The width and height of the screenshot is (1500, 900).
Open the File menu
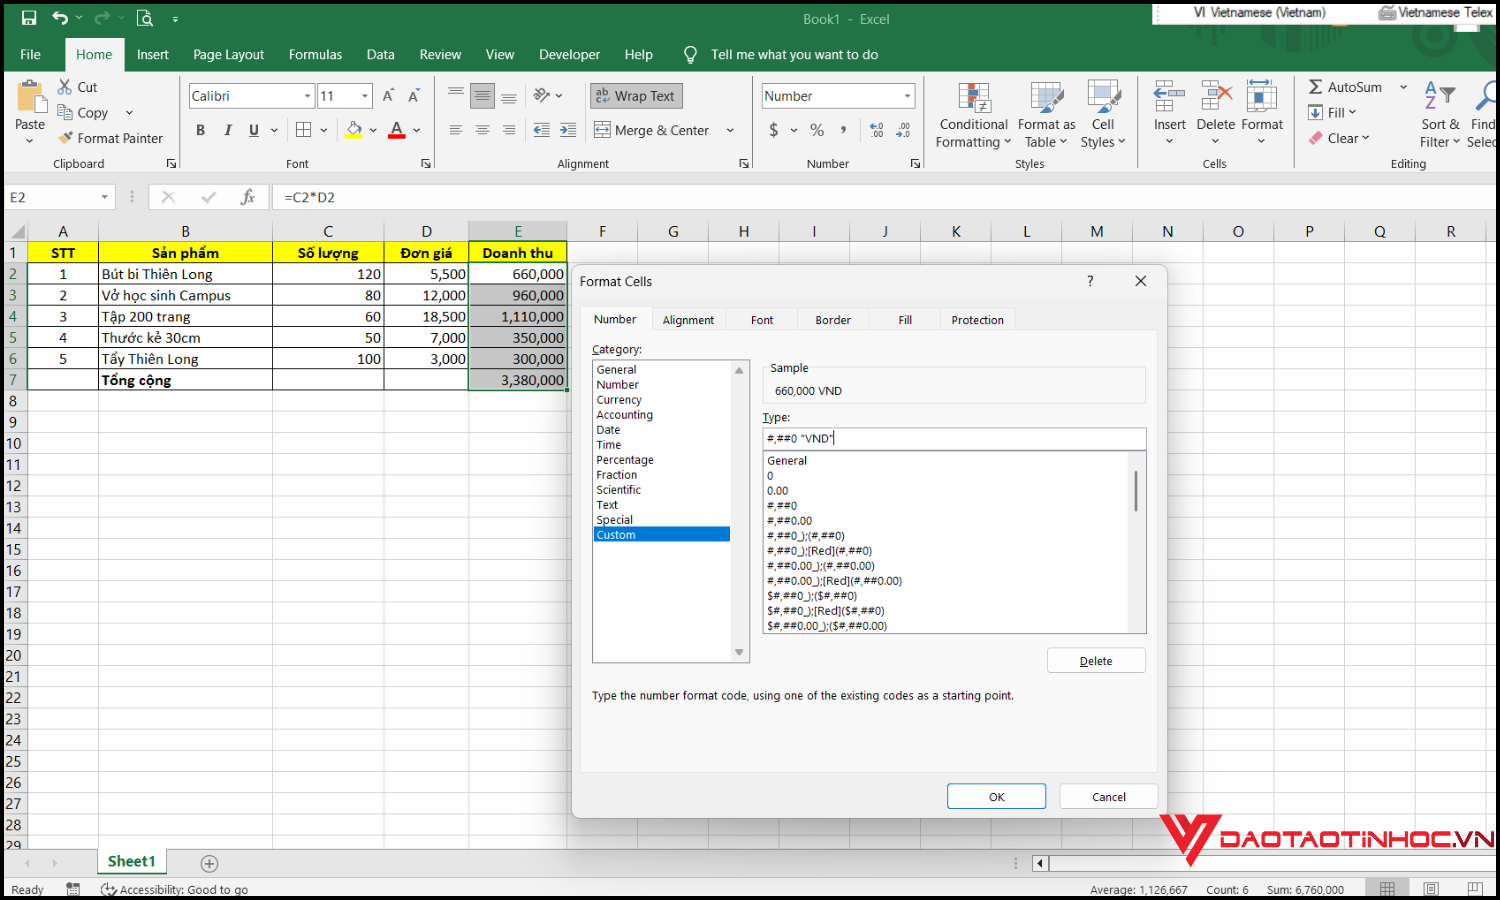pyautogui.click(x=31, y=54)
